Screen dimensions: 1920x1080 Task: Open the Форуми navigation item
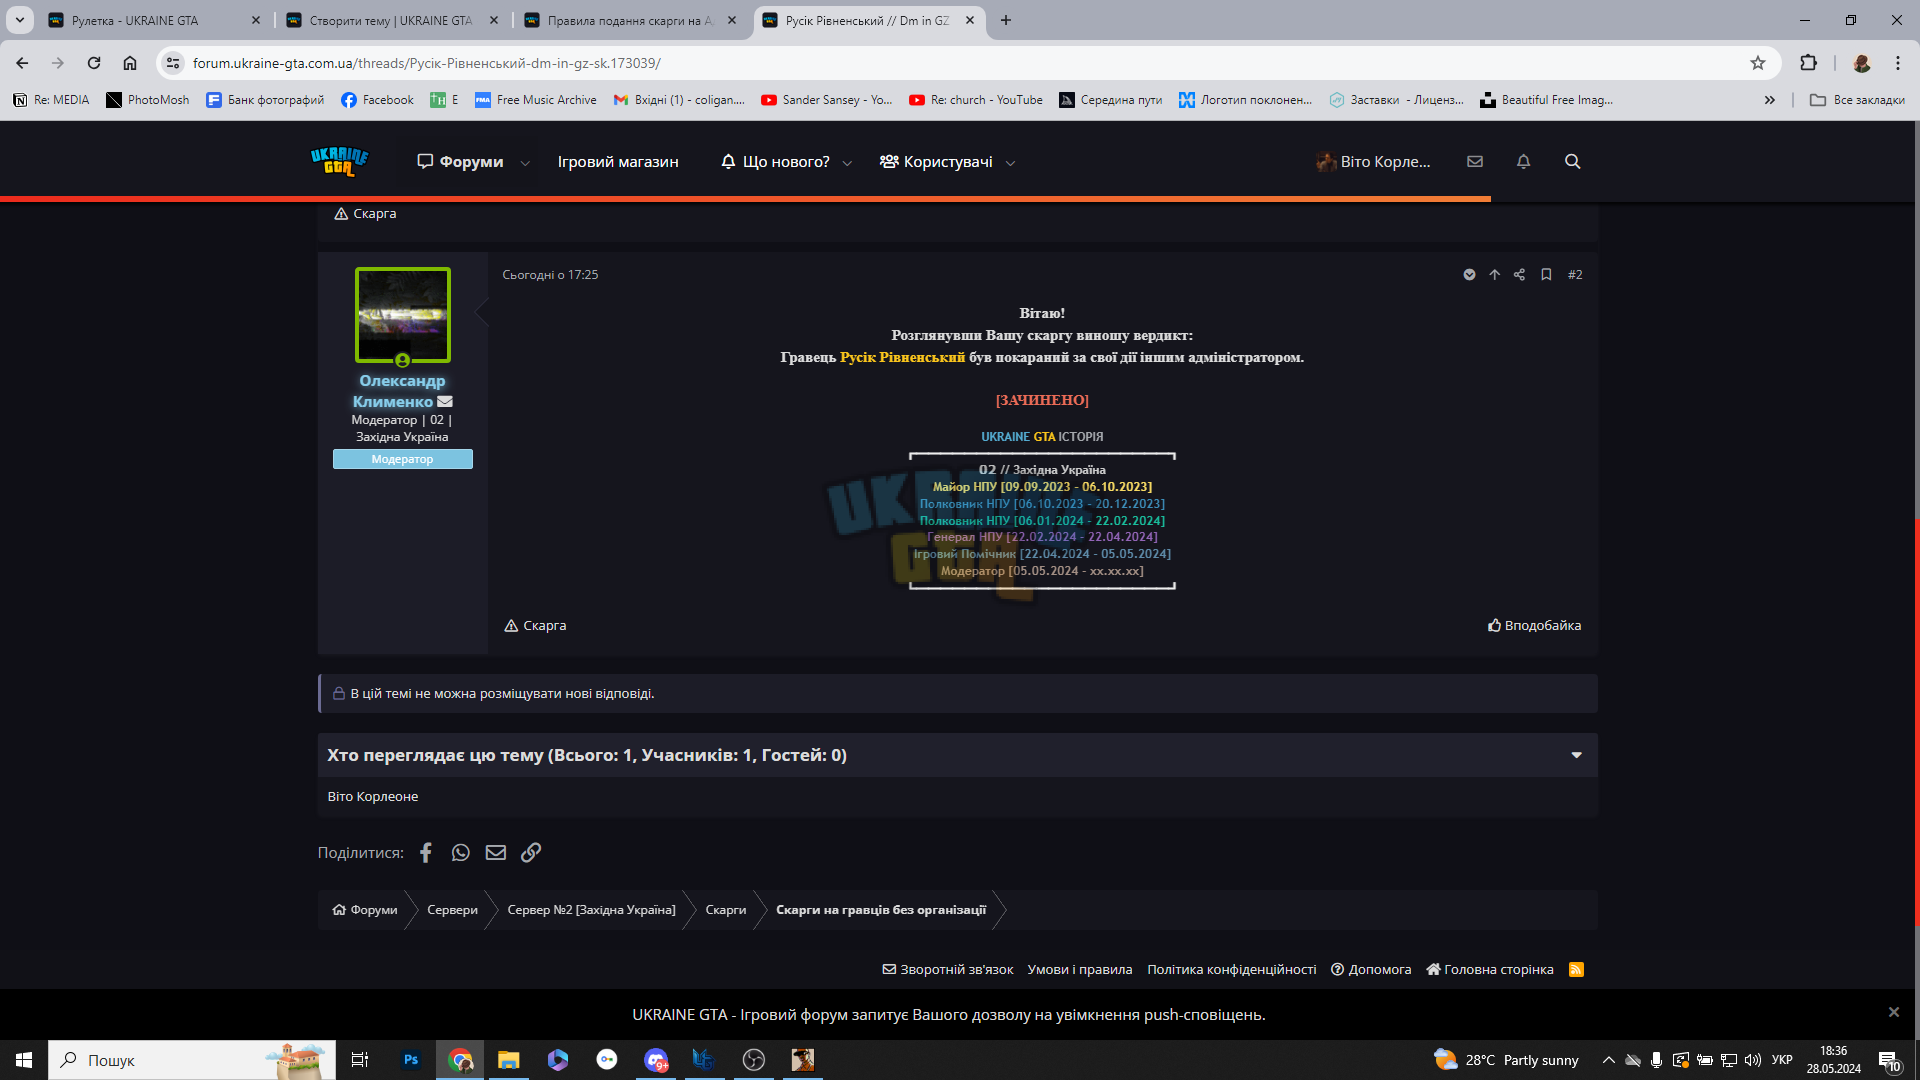click(x=461, y=162)
